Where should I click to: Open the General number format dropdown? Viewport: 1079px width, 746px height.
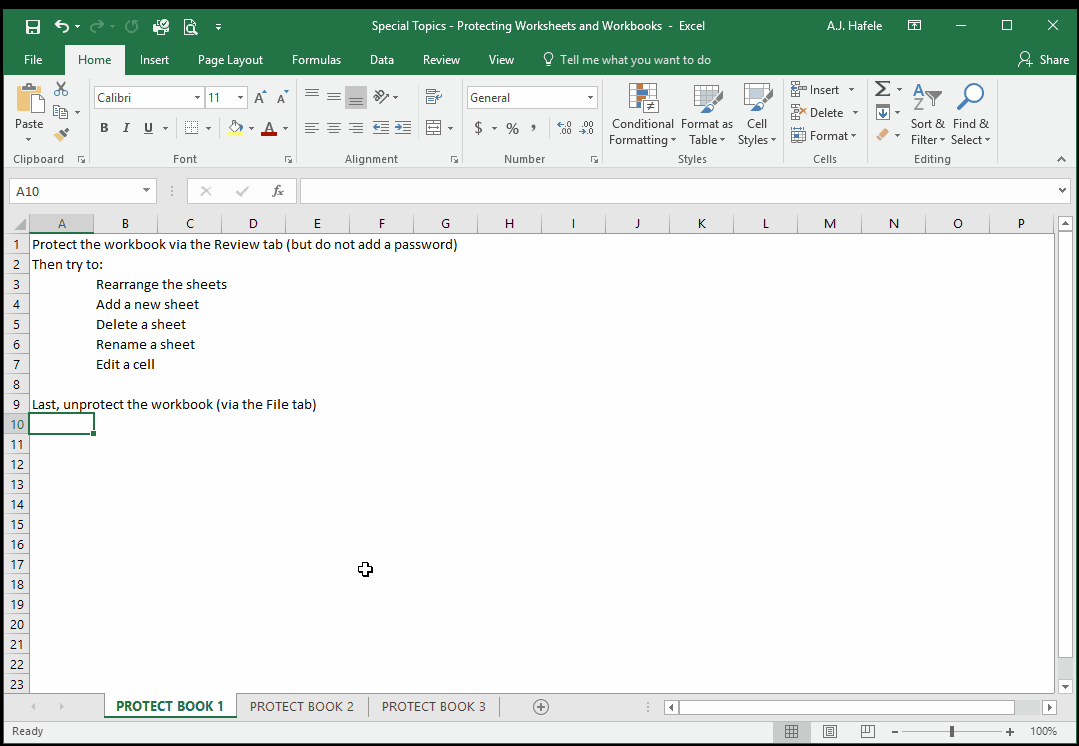click(x=590, y=98)
